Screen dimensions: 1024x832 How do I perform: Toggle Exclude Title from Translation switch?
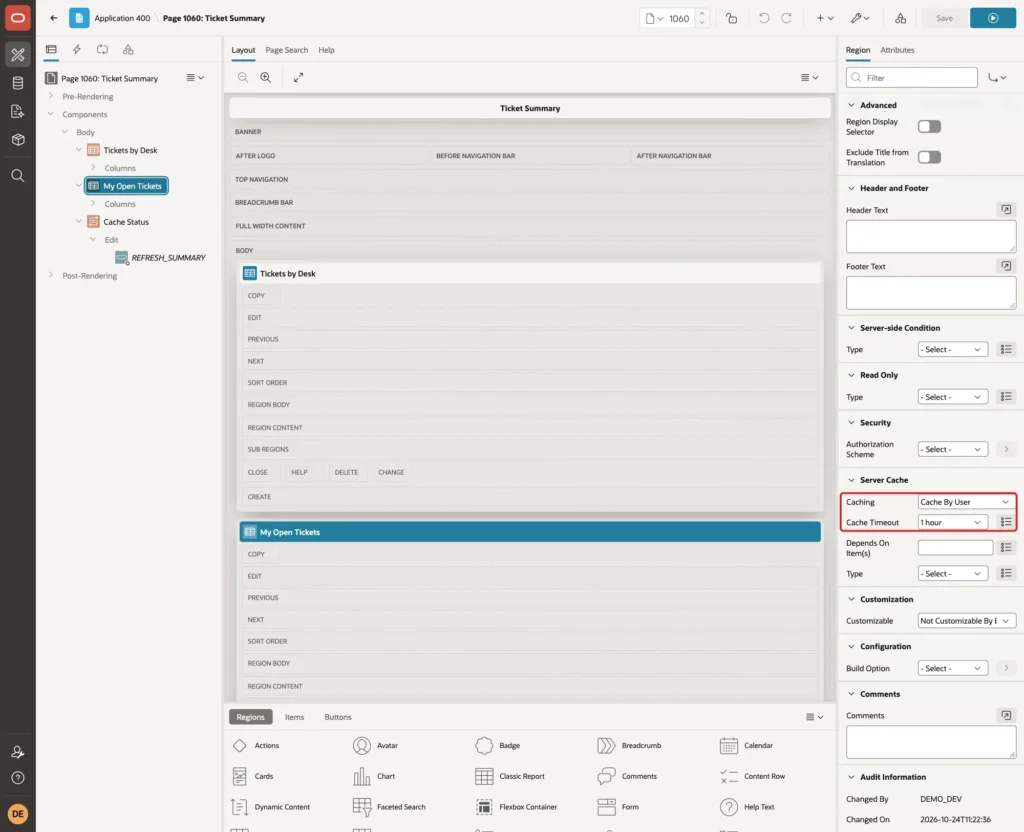[x=929, y=157]
